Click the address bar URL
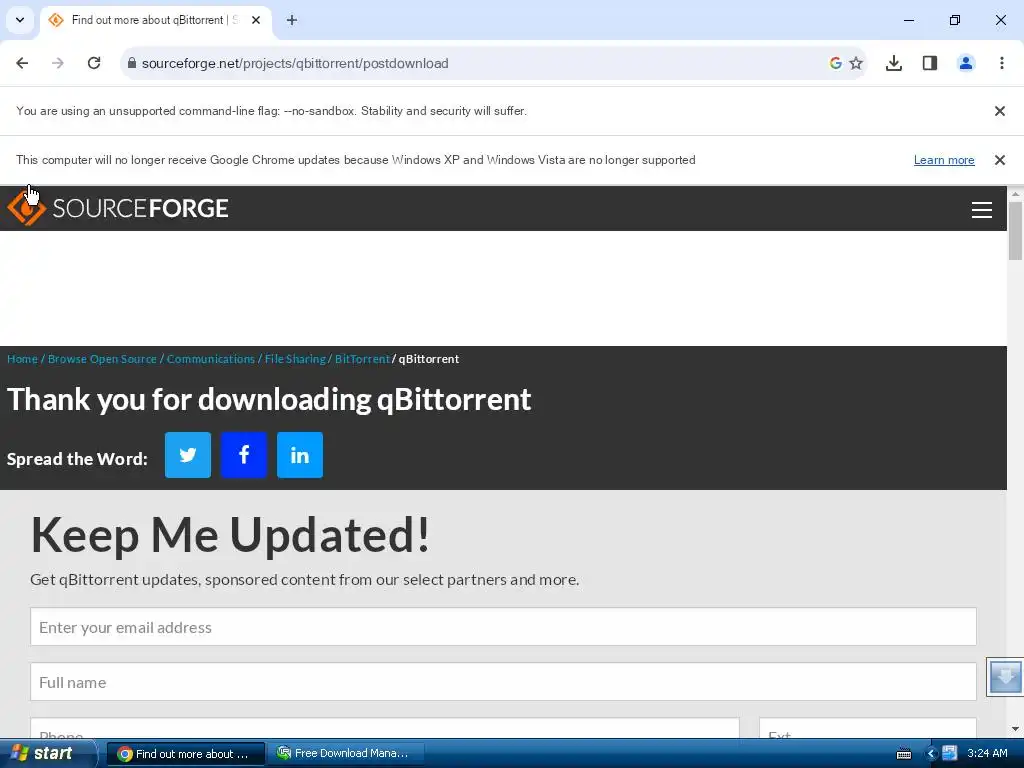1024x768 pixels. pyautogui.click(x=295, y=63)
